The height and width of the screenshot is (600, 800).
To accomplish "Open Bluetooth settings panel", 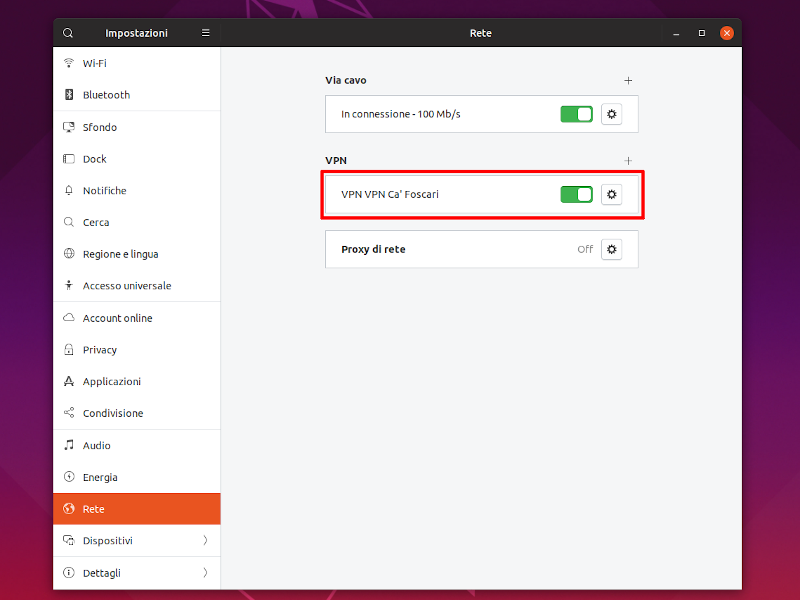I will click(x=137, y=95).
